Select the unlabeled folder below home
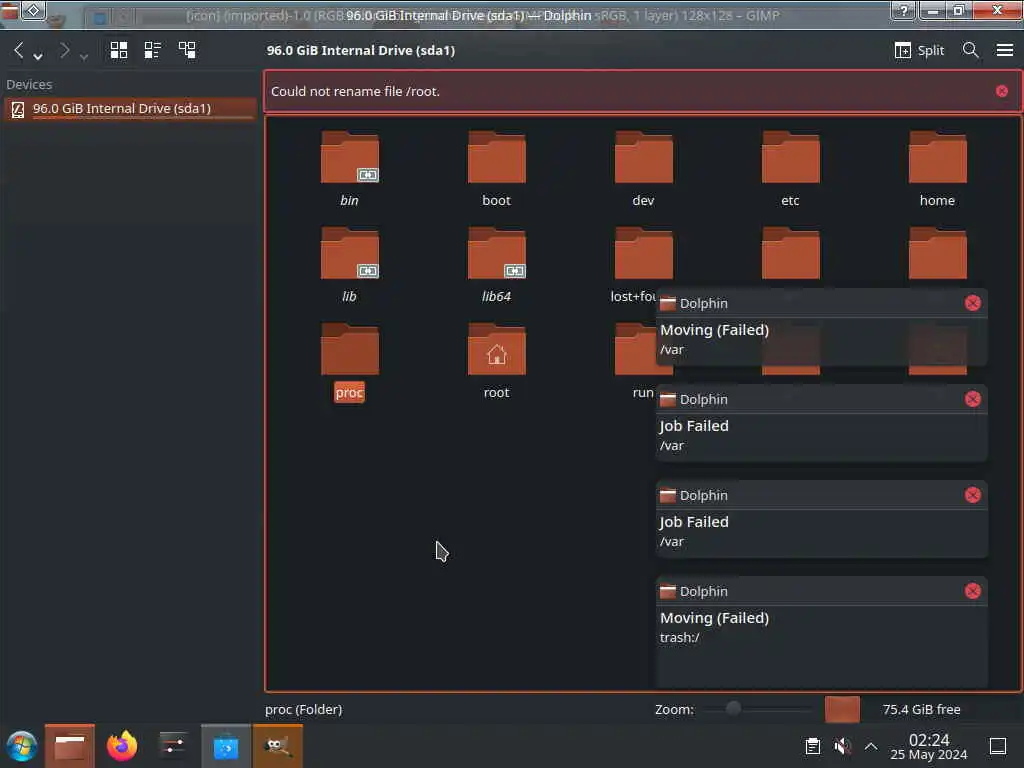 (937, 253)
